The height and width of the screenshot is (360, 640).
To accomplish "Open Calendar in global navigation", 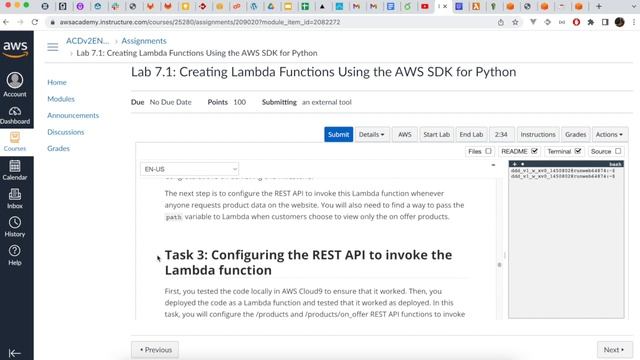I will tap(15, 170).
